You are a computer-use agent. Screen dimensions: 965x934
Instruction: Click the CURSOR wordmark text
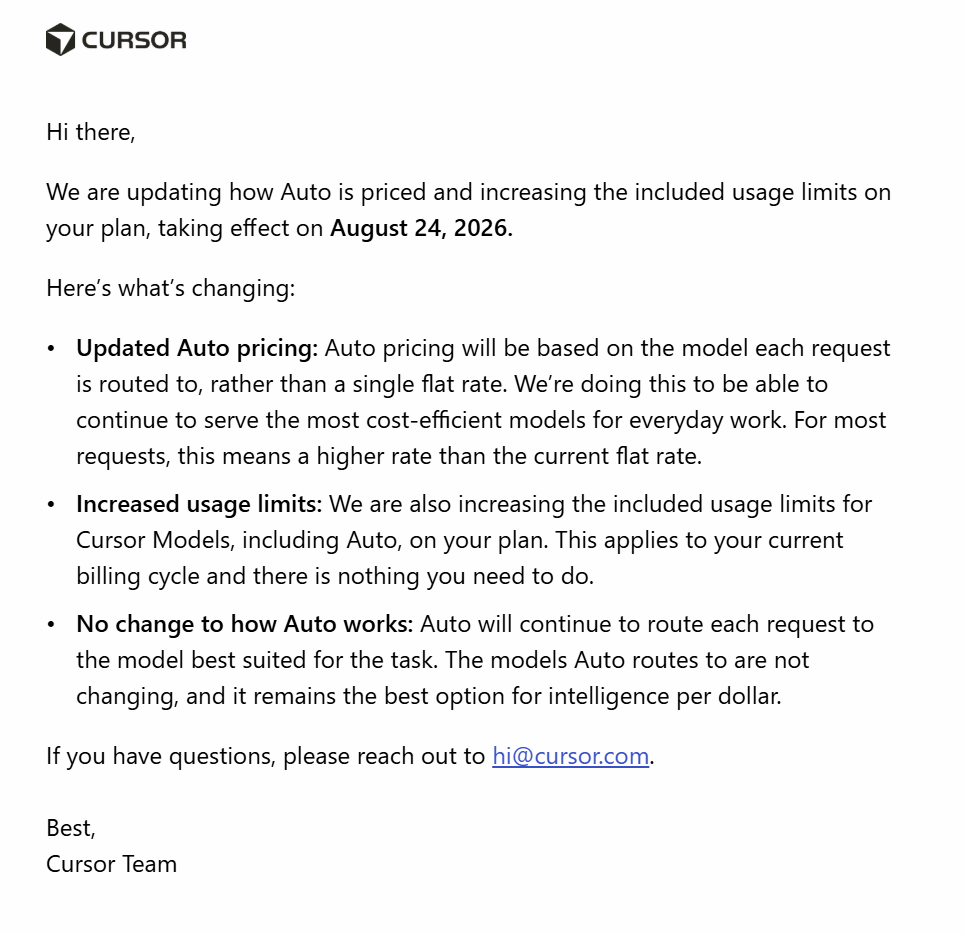[x=134, y=41]
